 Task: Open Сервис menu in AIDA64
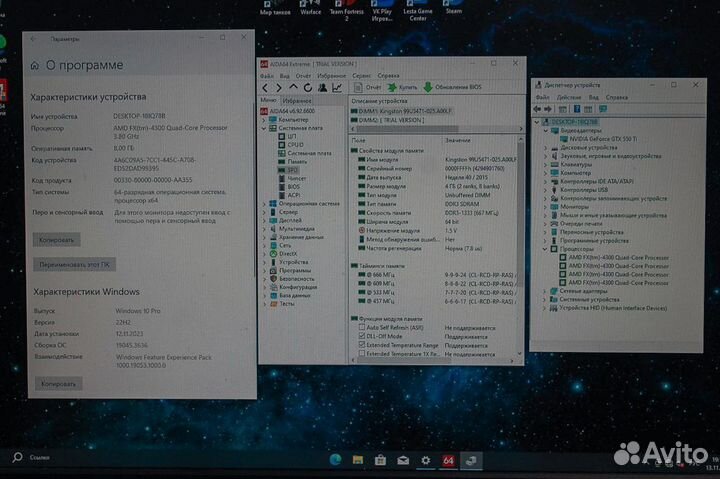click(361, 76)
